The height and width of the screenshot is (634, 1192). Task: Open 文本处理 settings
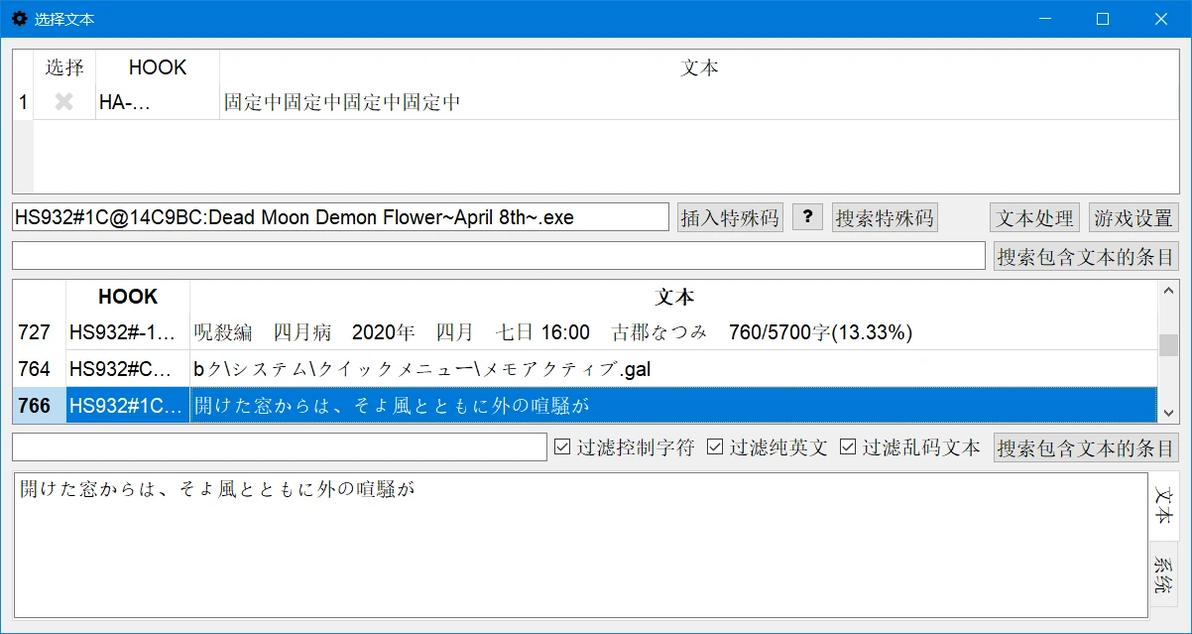coord(1035,218)
